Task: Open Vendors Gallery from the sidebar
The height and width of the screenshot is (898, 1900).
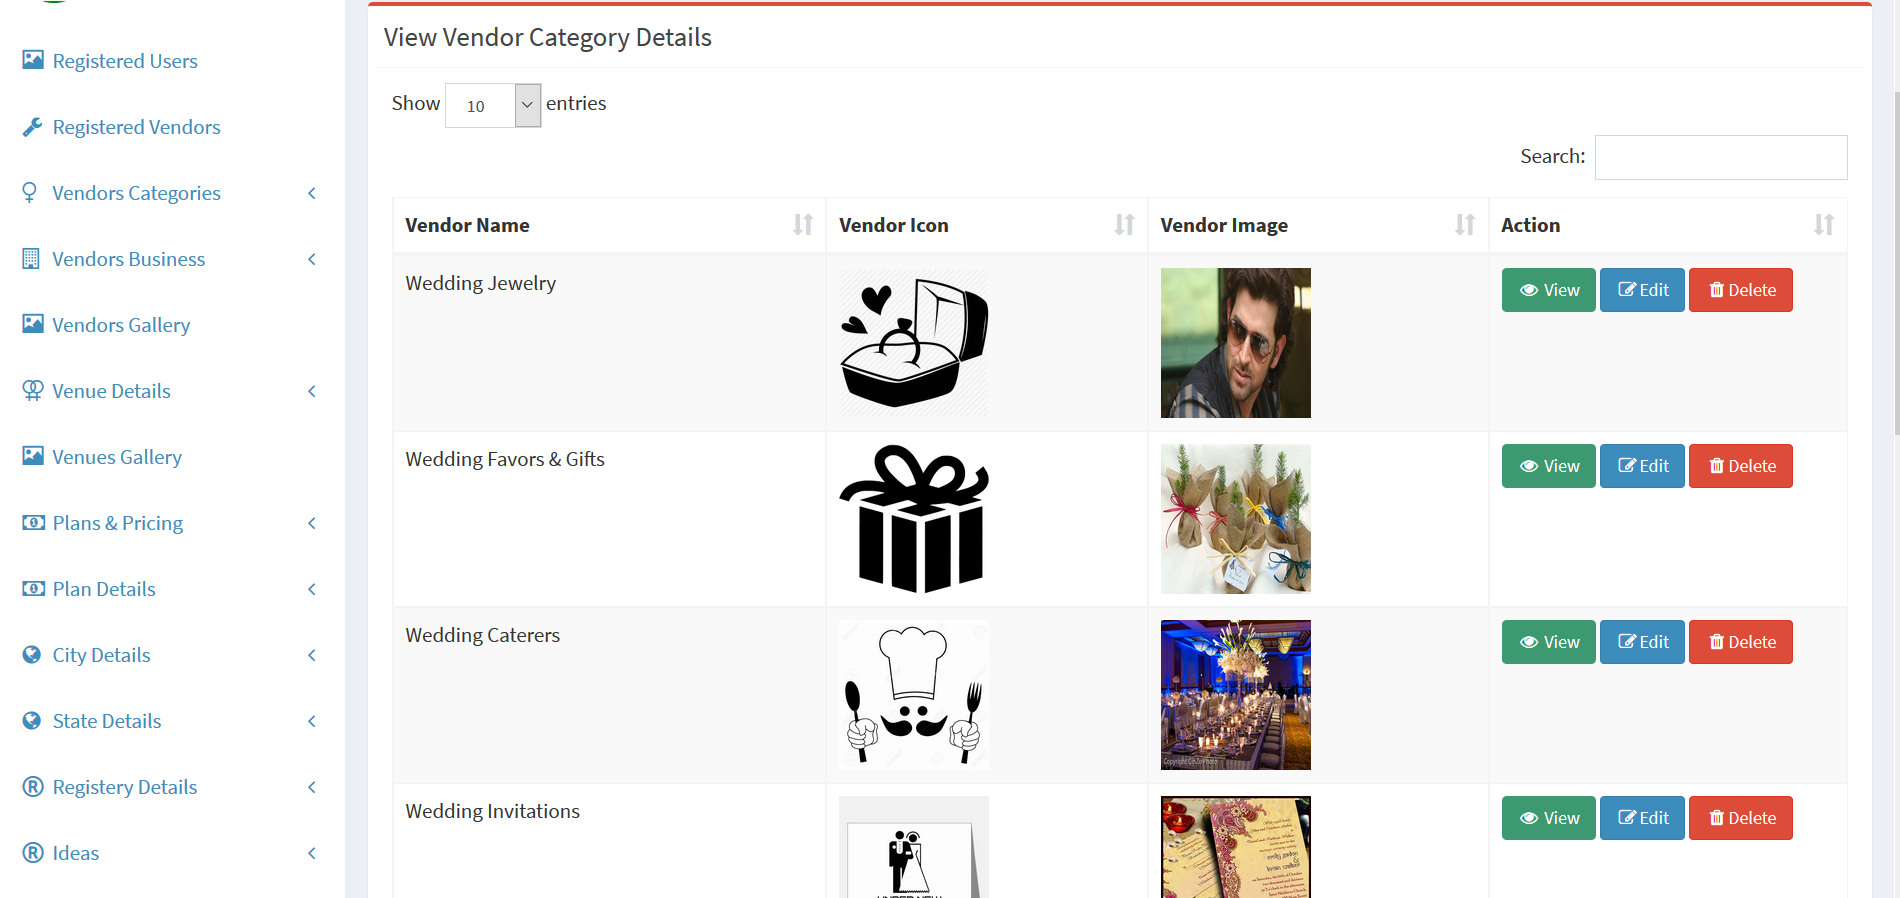Action: [x=121, y=325]
